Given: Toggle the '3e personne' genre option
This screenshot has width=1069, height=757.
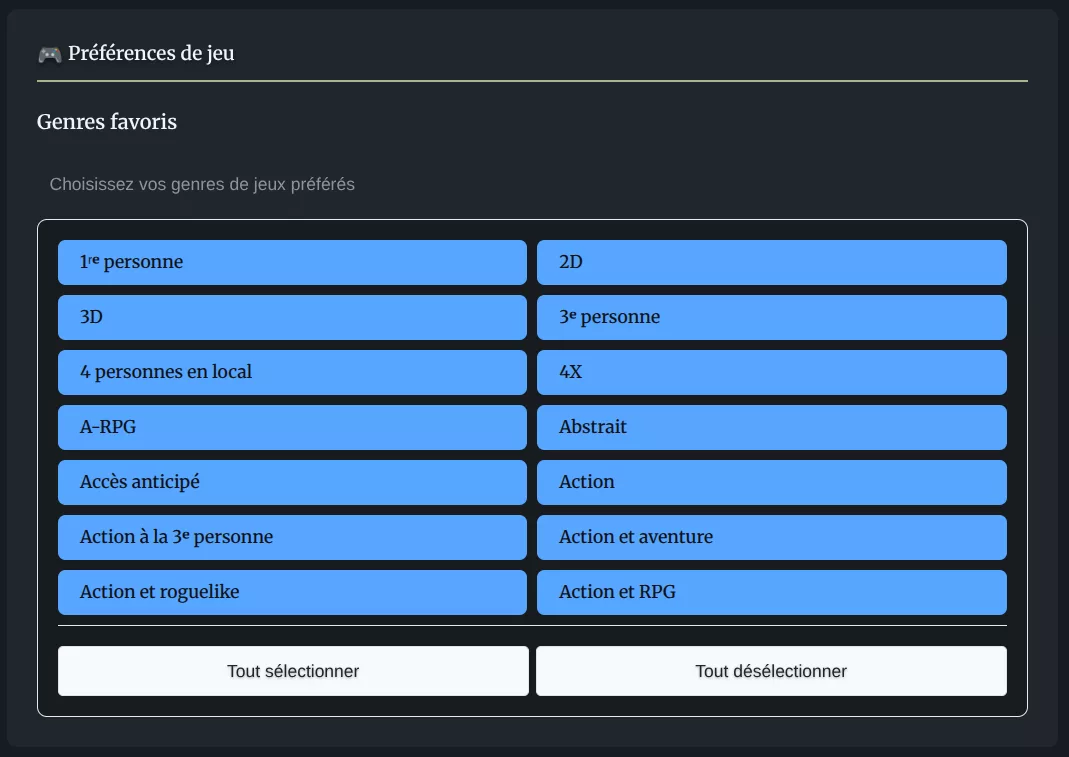Looking at the screenshot, I should [x=771, y=317].
